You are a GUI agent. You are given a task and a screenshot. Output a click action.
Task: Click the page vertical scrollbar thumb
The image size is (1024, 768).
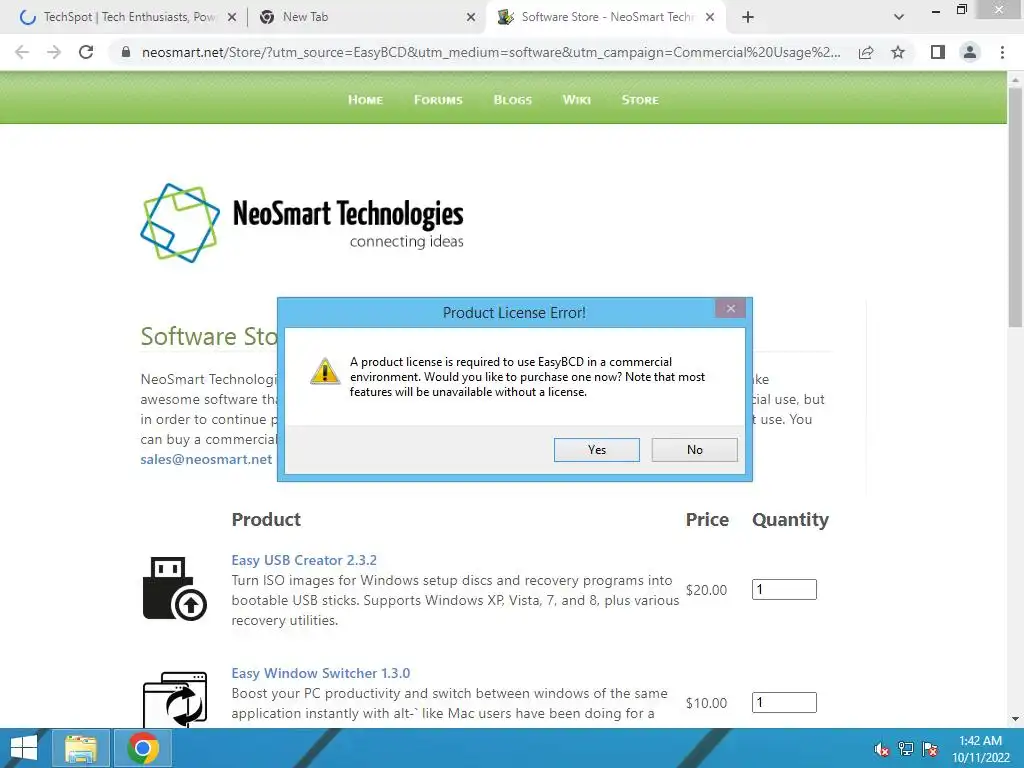click(x=1015, y=208)
